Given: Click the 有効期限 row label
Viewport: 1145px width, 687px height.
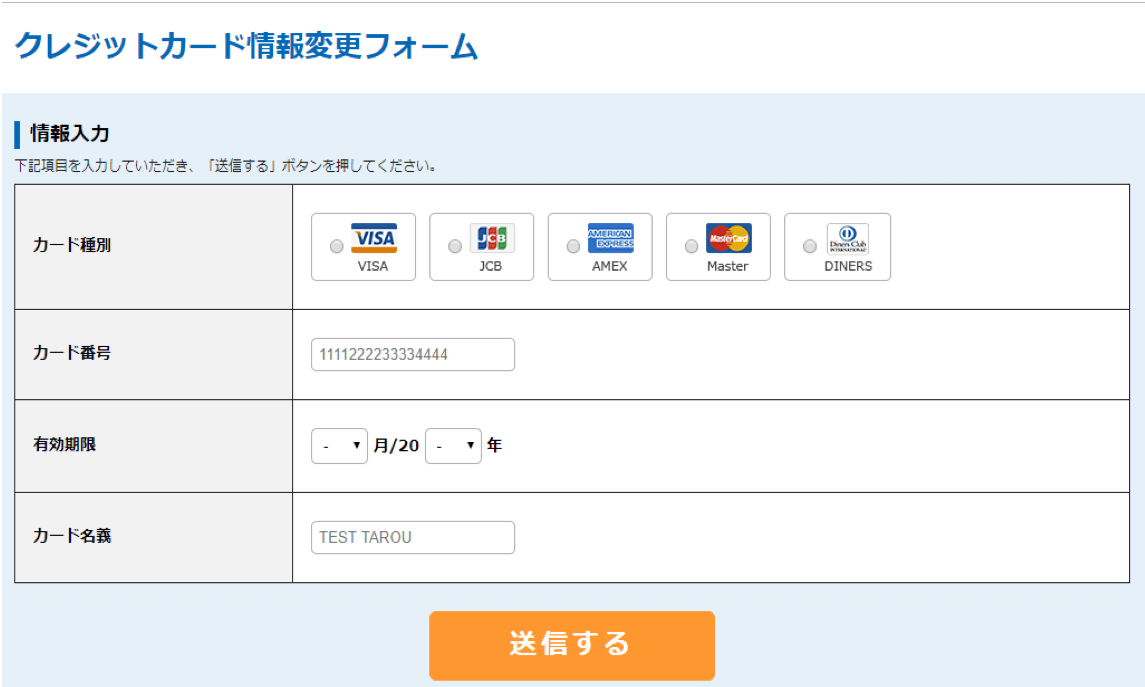Looking at the screenshot, I should 65,445.
